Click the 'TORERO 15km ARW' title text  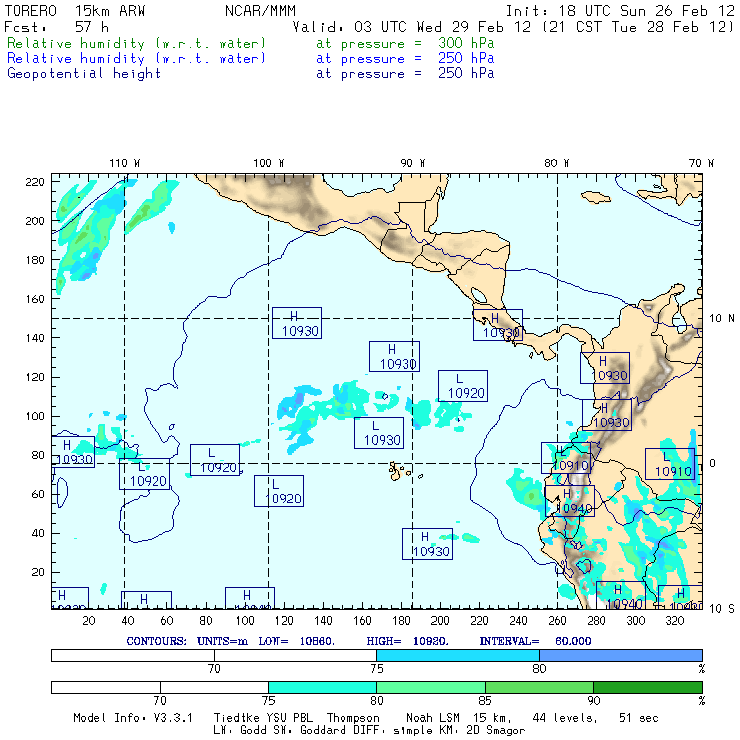75,11
